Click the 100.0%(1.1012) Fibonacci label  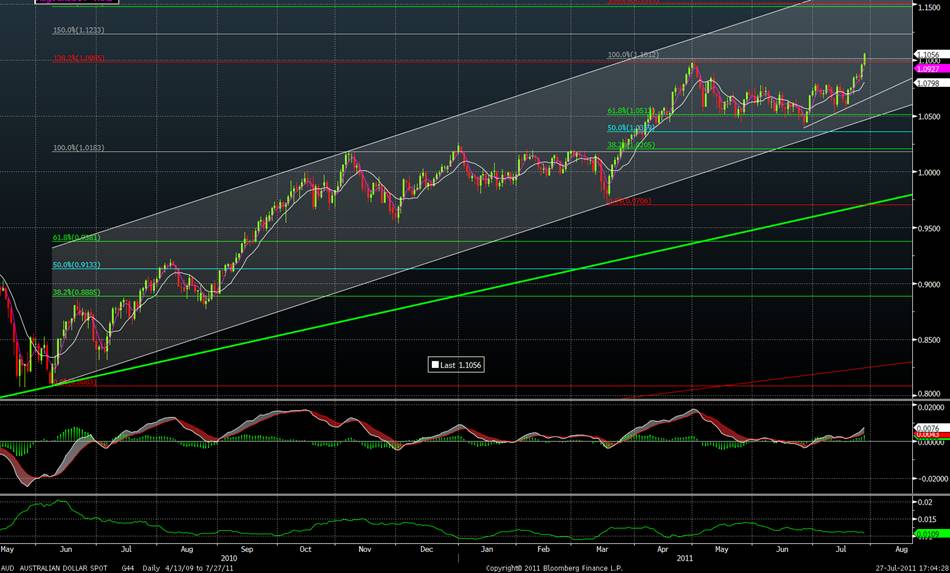[633, 55]
